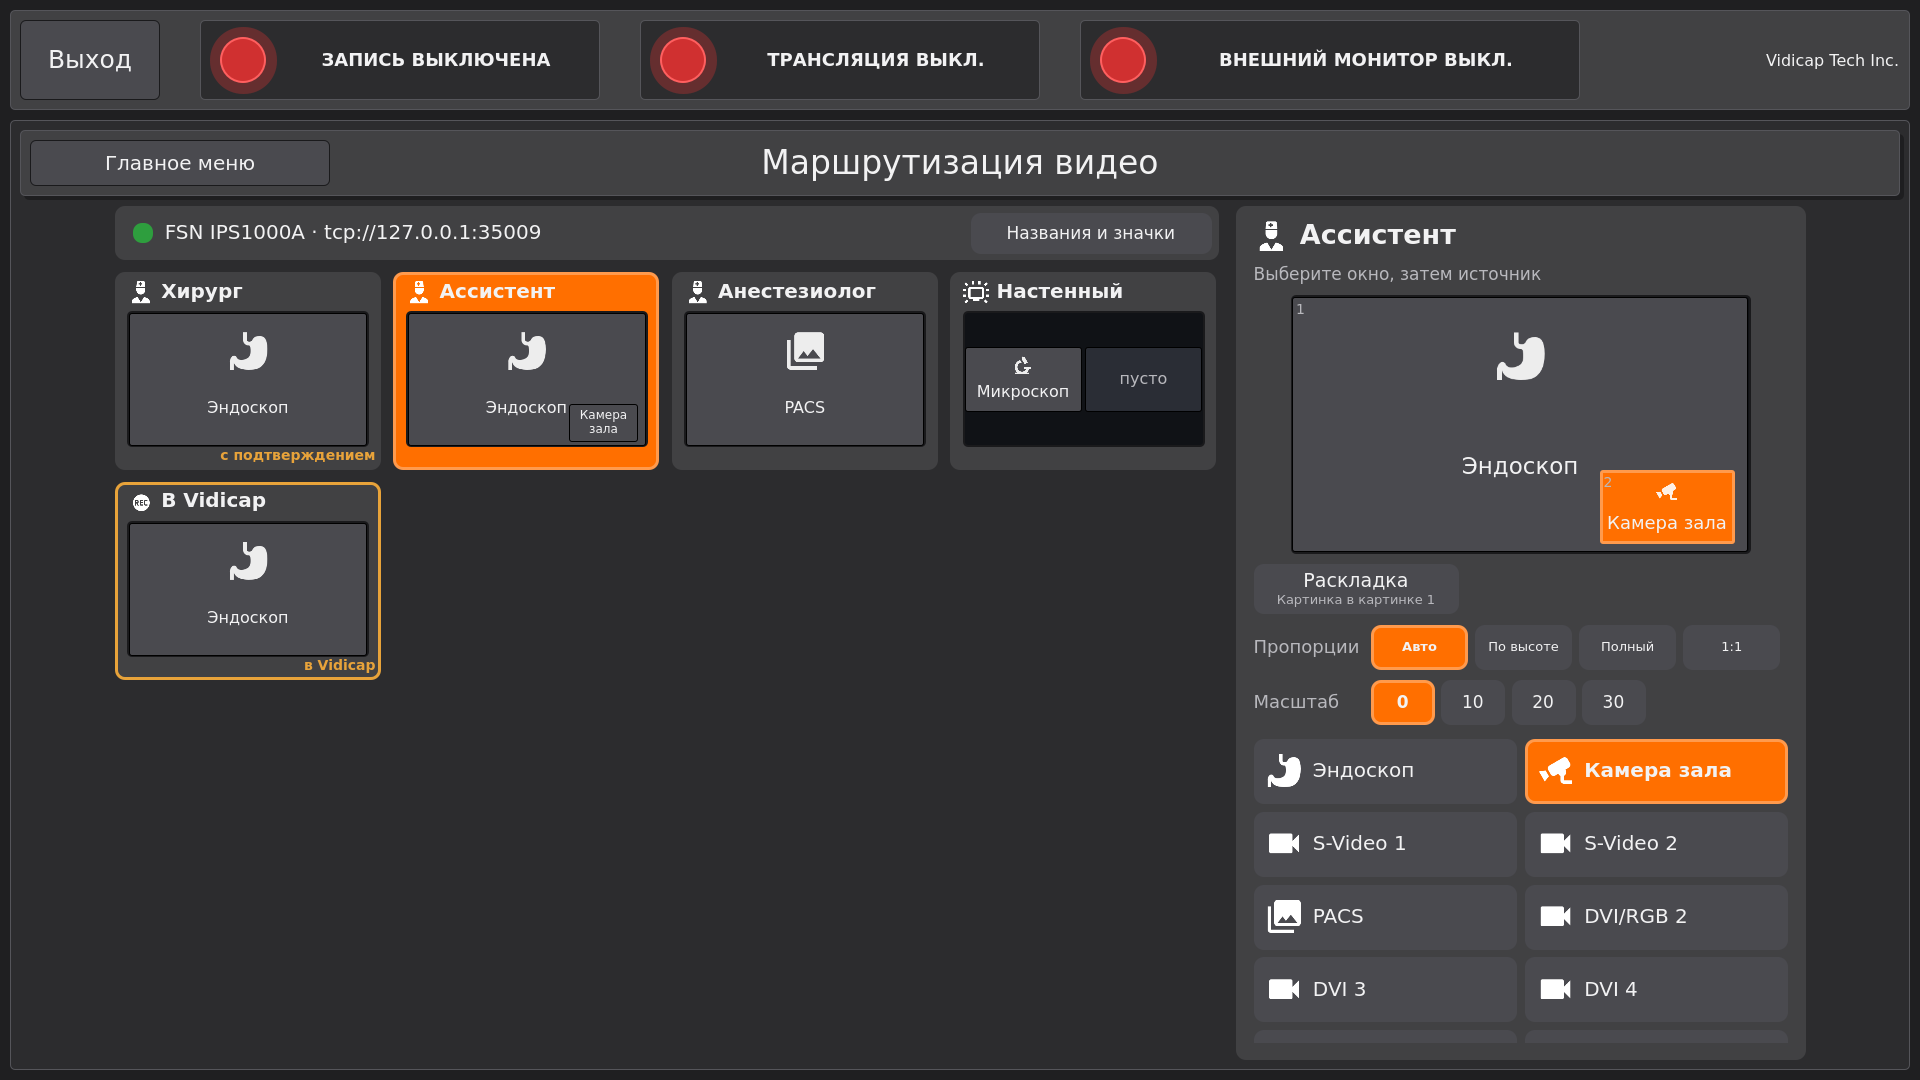Select Полный proportions option

pyautogui.click(x=1627, y=648)
